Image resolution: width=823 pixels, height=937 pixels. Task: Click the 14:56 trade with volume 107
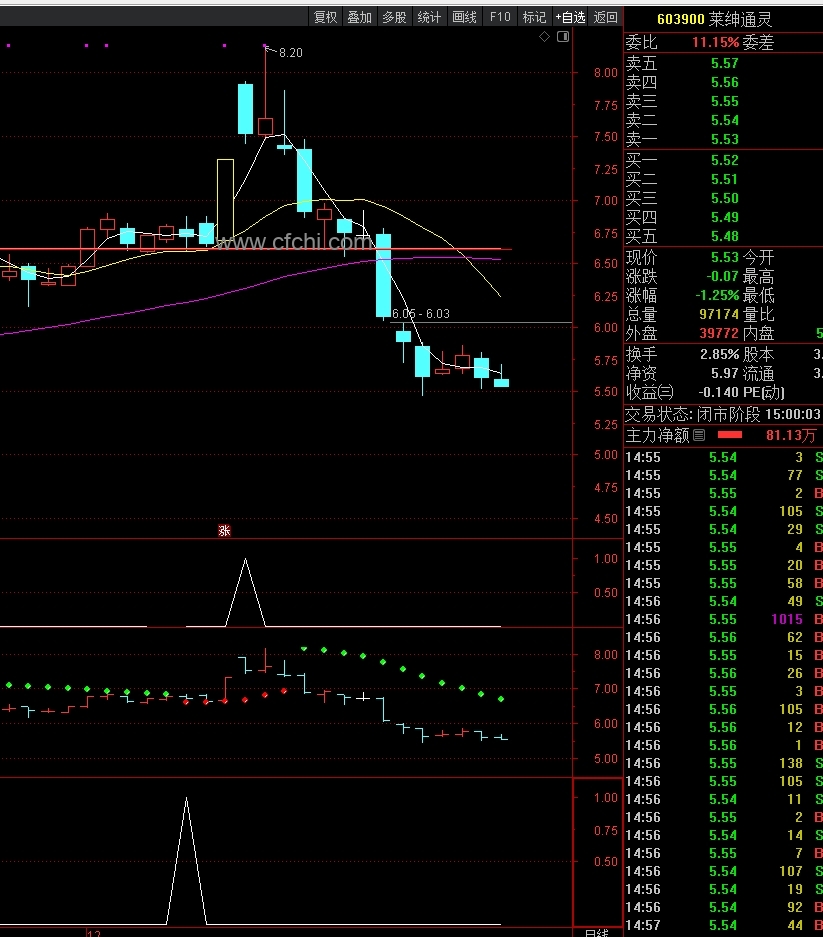(723, 871)
